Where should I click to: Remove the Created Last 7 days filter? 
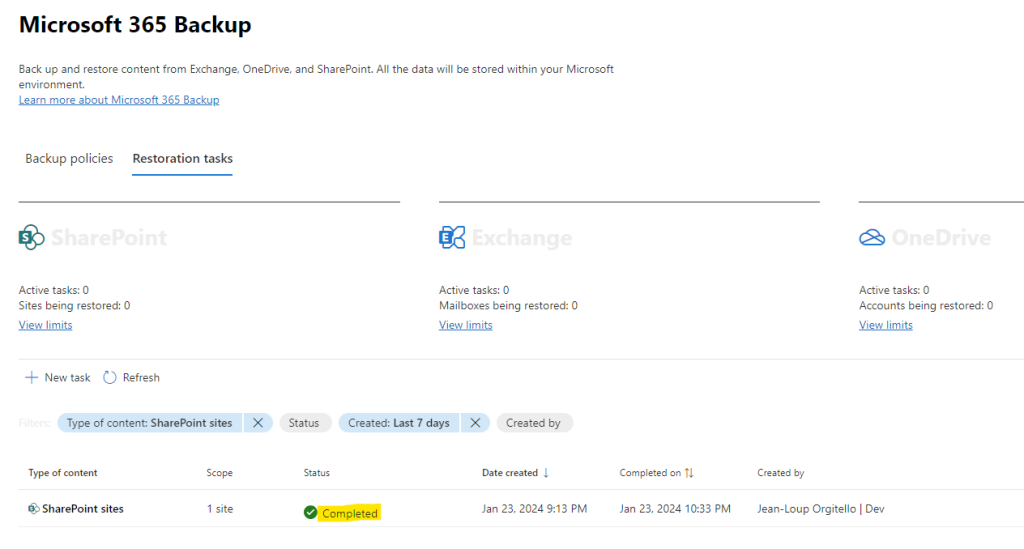475,423
